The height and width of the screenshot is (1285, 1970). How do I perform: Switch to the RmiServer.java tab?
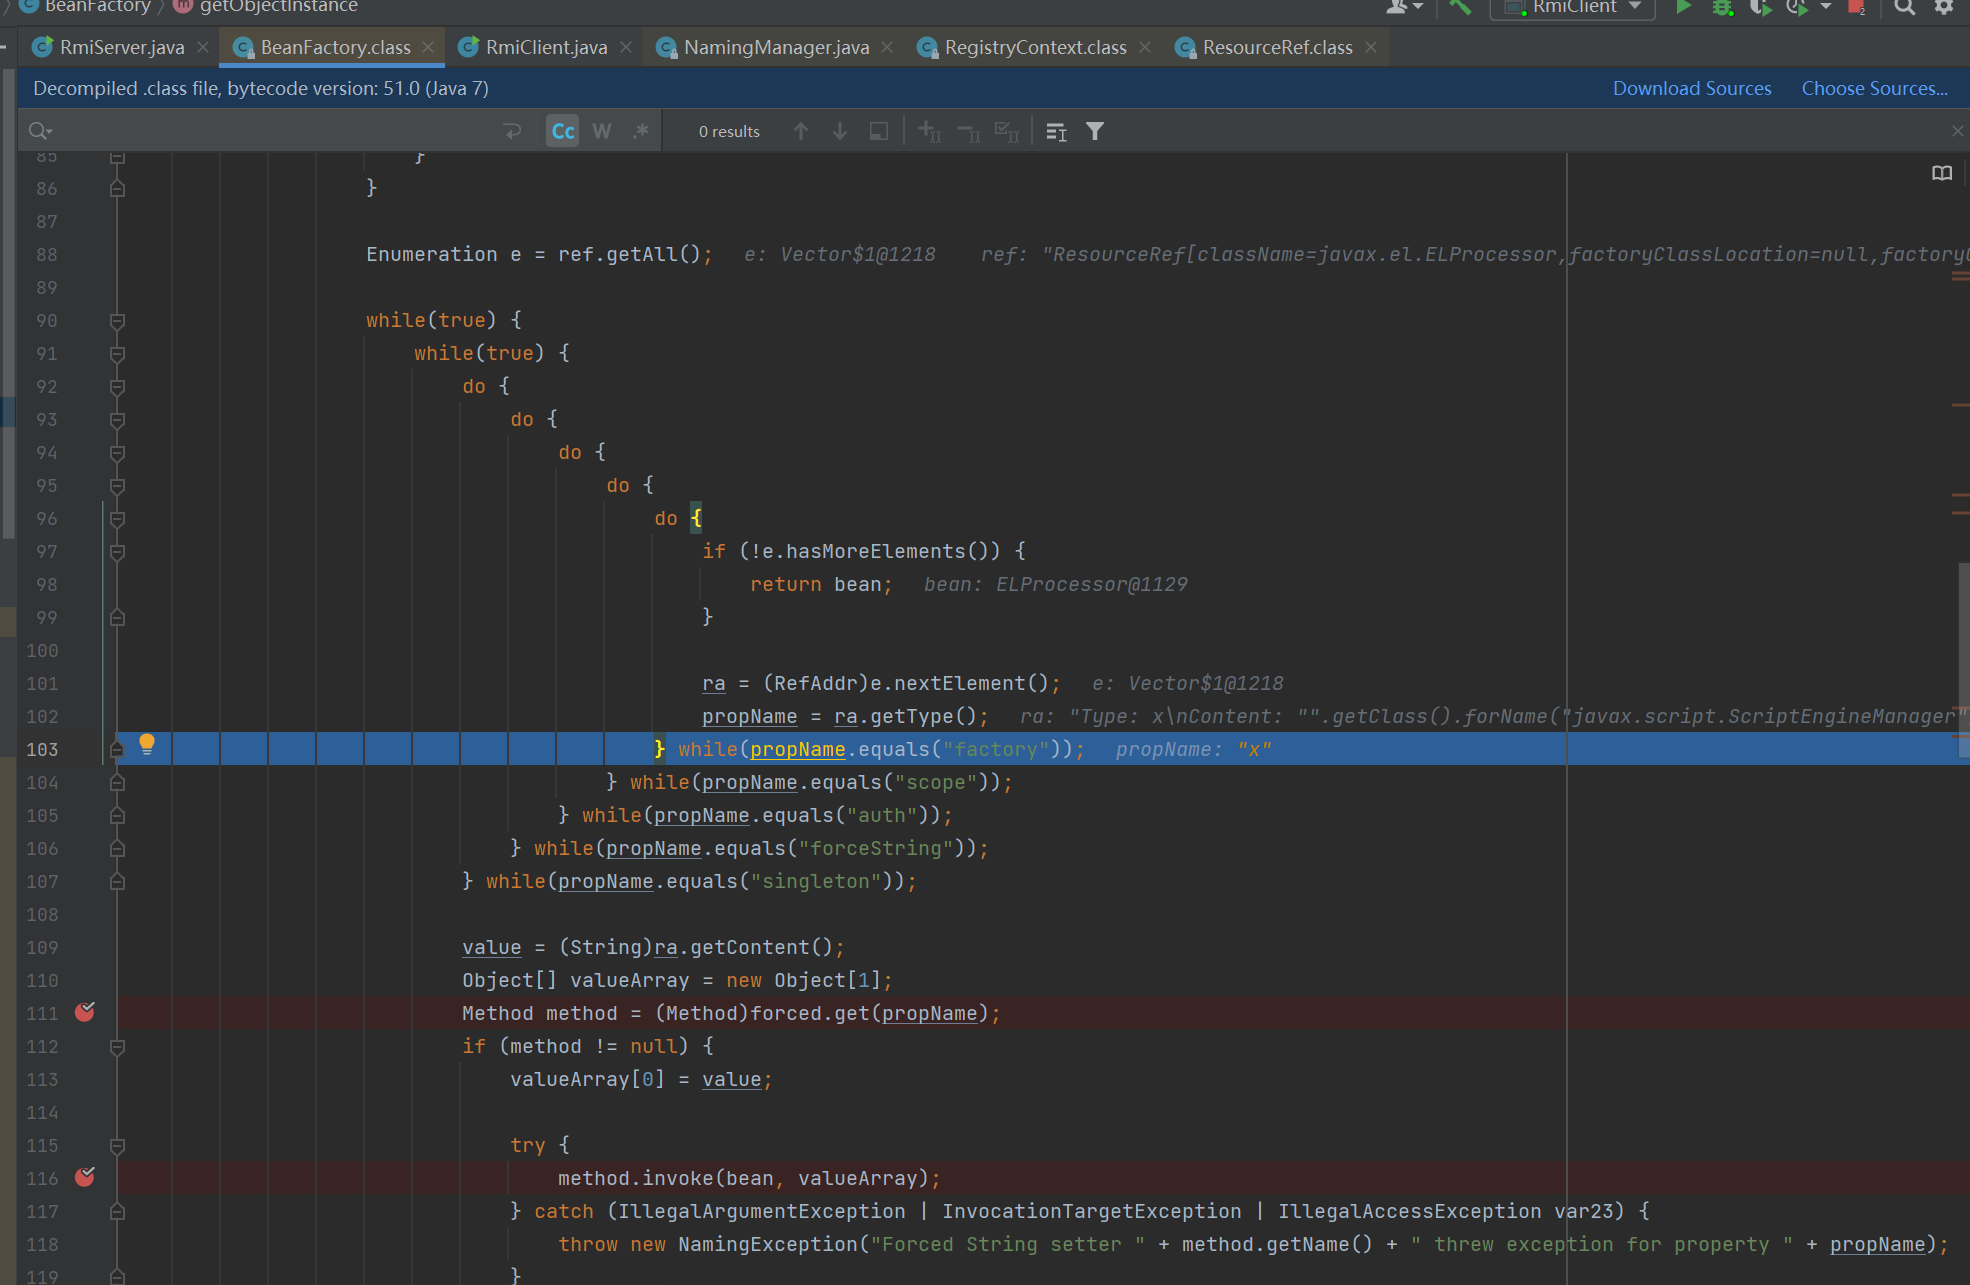121,47
